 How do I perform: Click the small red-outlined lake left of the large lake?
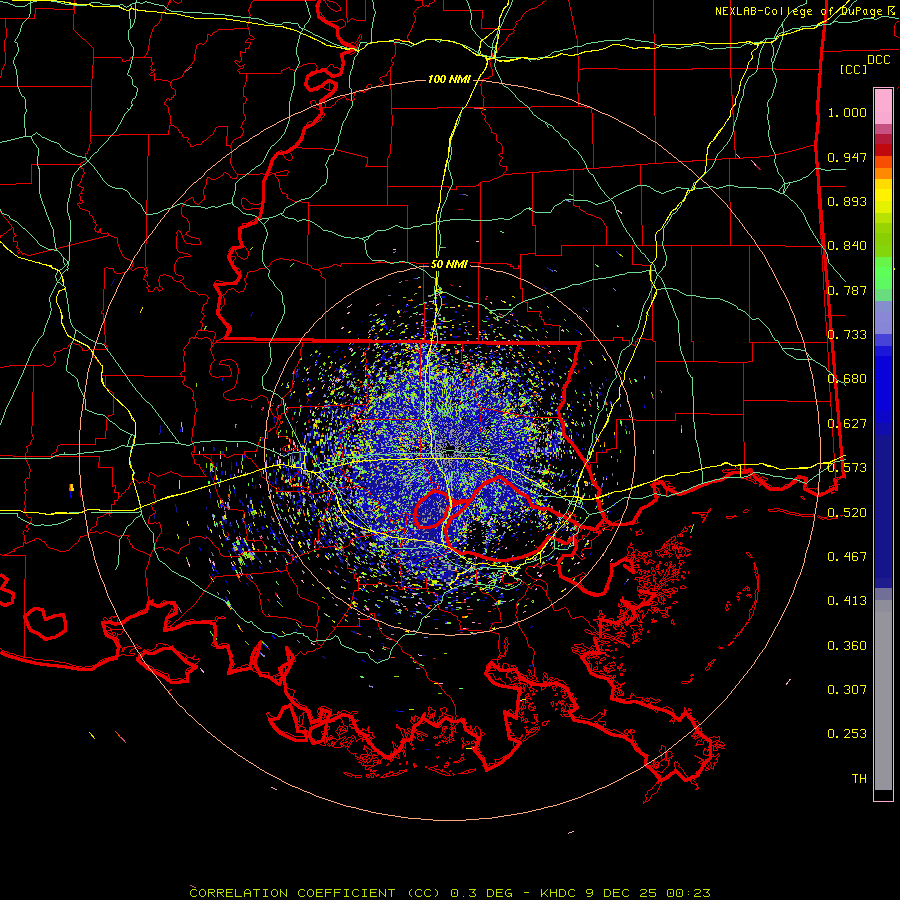click(x=431, y=509)
